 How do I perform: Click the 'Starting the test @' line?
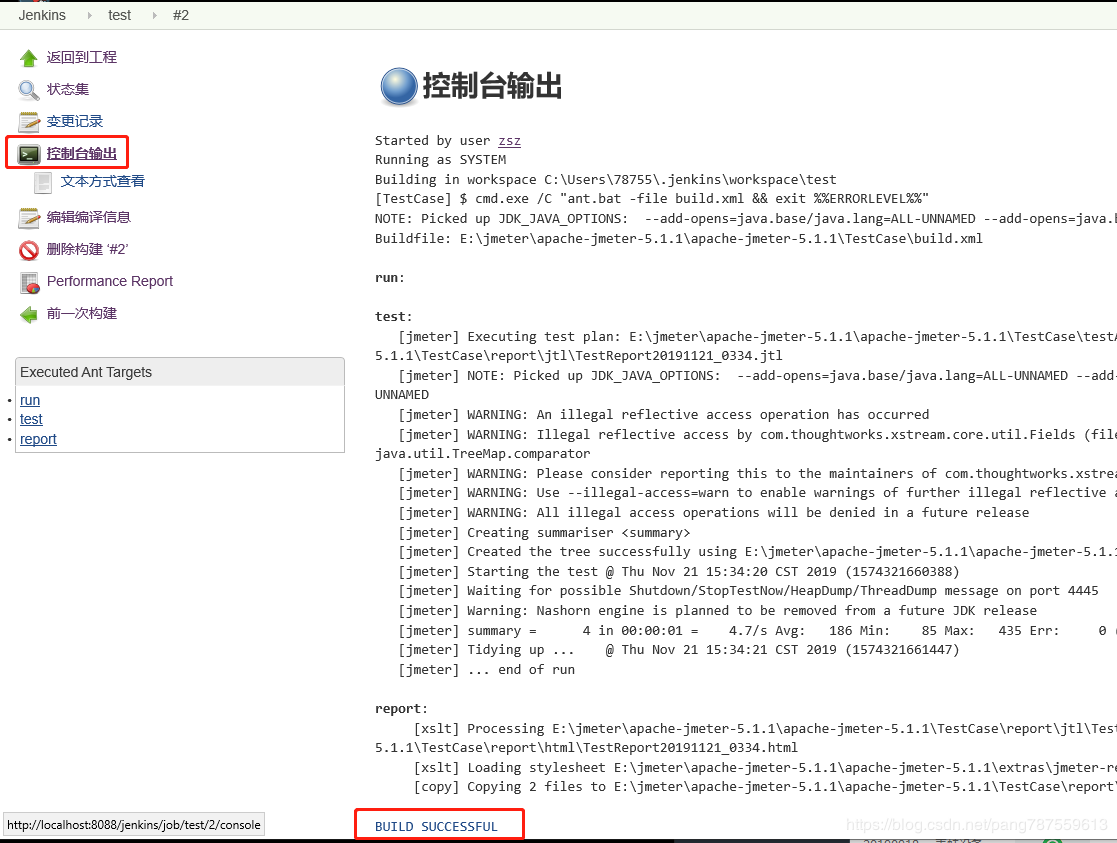click(679, 572)
